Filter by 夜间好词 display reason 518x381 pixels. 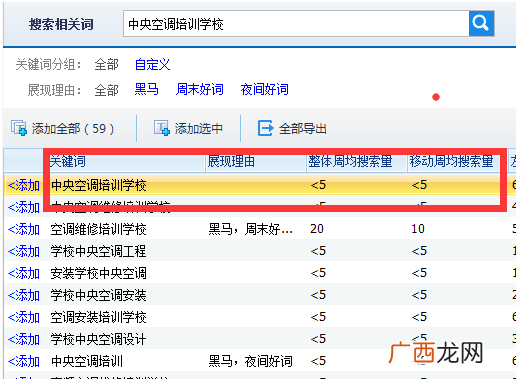(264, 89)
